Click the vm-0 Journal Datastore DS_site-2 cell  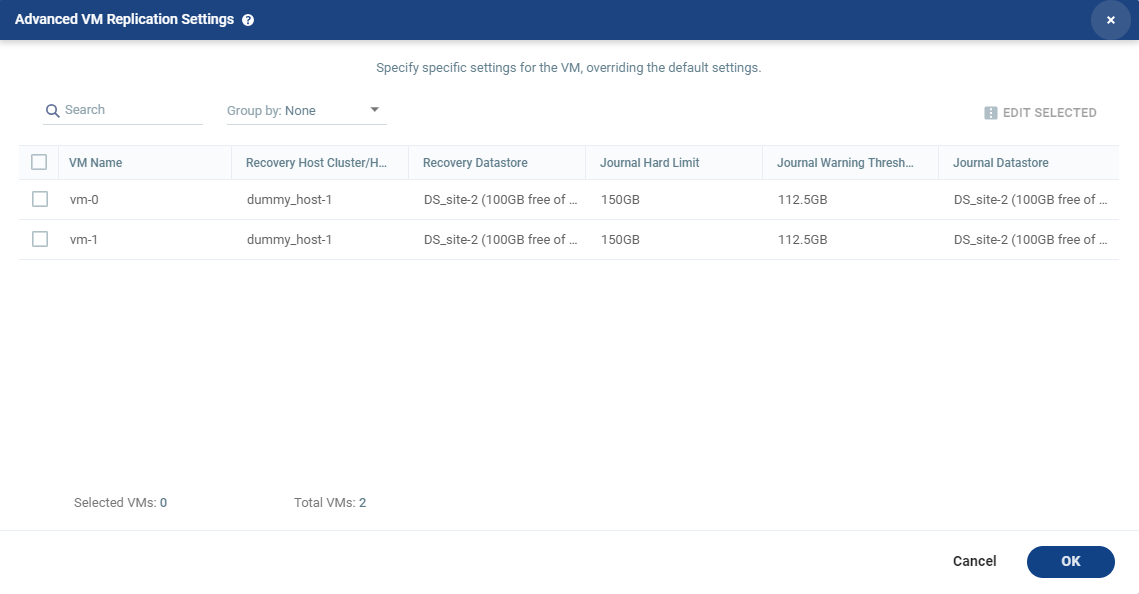click(x=1030, y=200)
